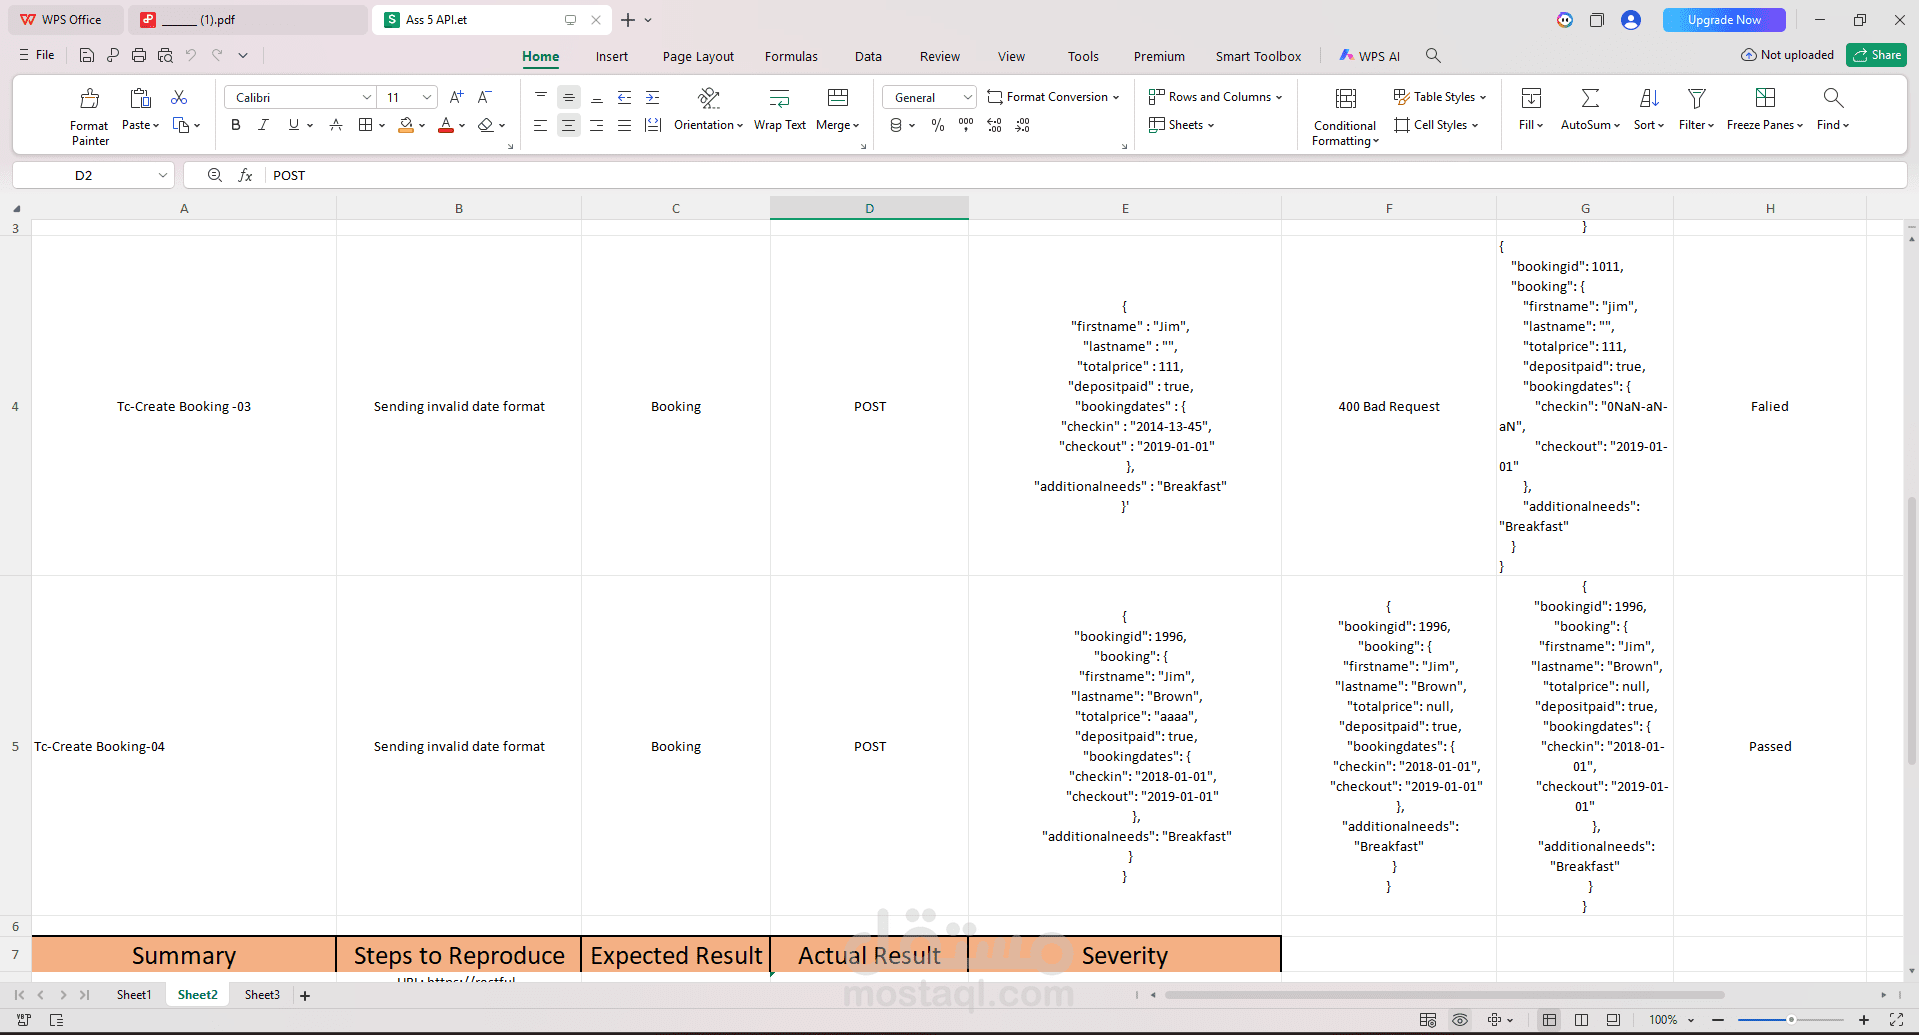The width and height of the screenshot is (1919, 1035).
Task: Open the Page Layout ribbon tab
Action: coord(698,56)
